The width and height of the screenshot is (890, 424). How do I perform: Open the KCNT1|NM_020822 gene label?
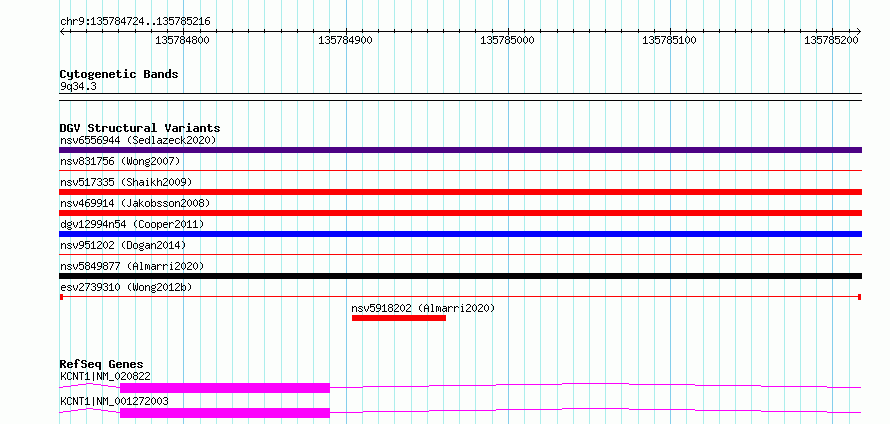[106, 376]
